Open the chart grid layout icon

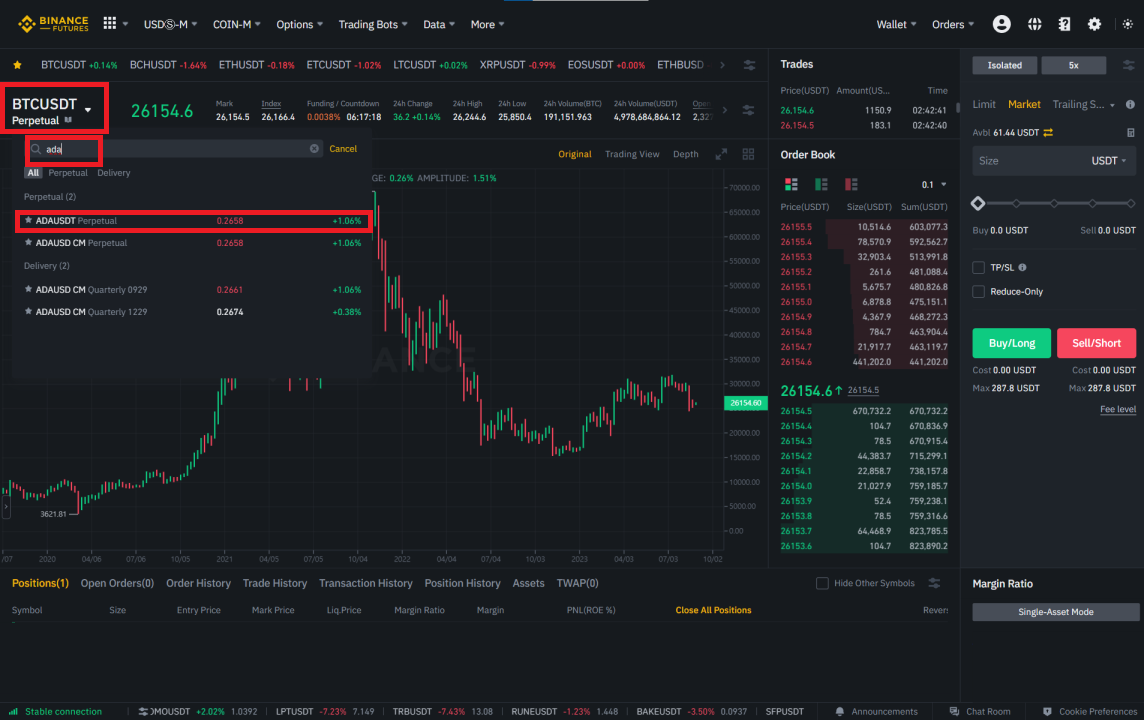749,154
